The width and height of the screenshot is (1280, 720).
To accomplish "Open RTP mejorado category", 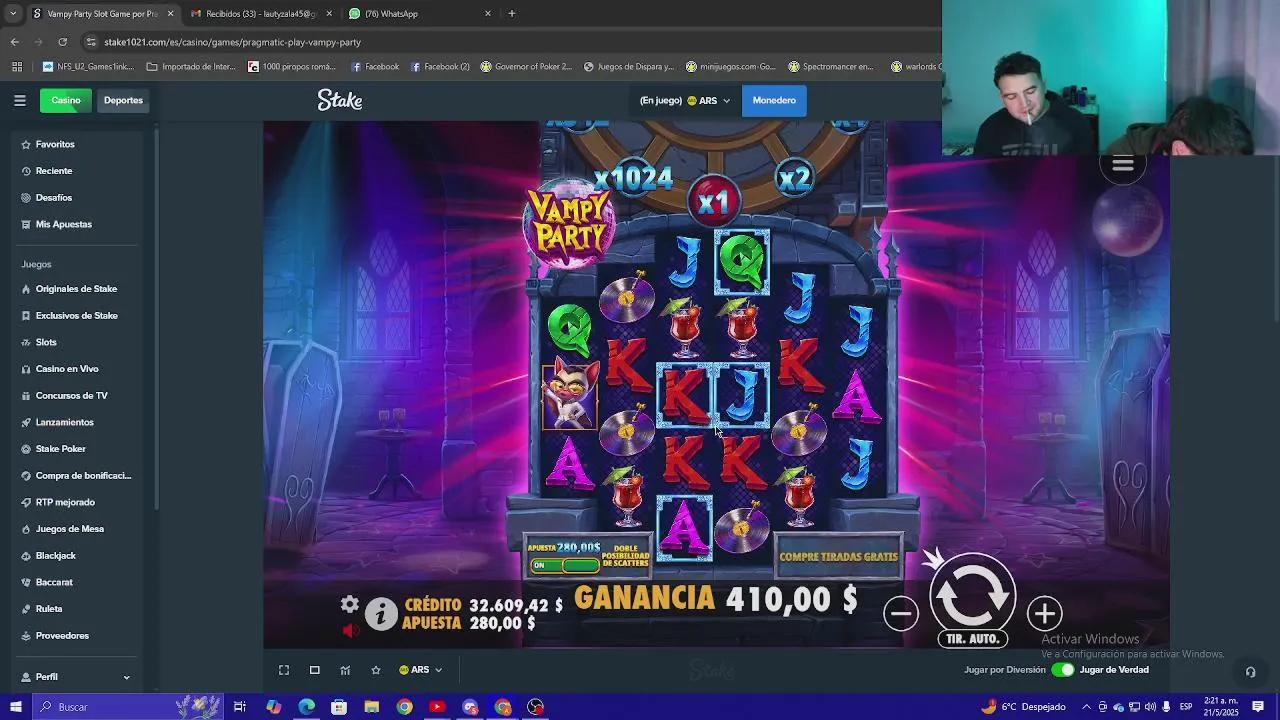I will pyautogui.click(x=65, y=502).
